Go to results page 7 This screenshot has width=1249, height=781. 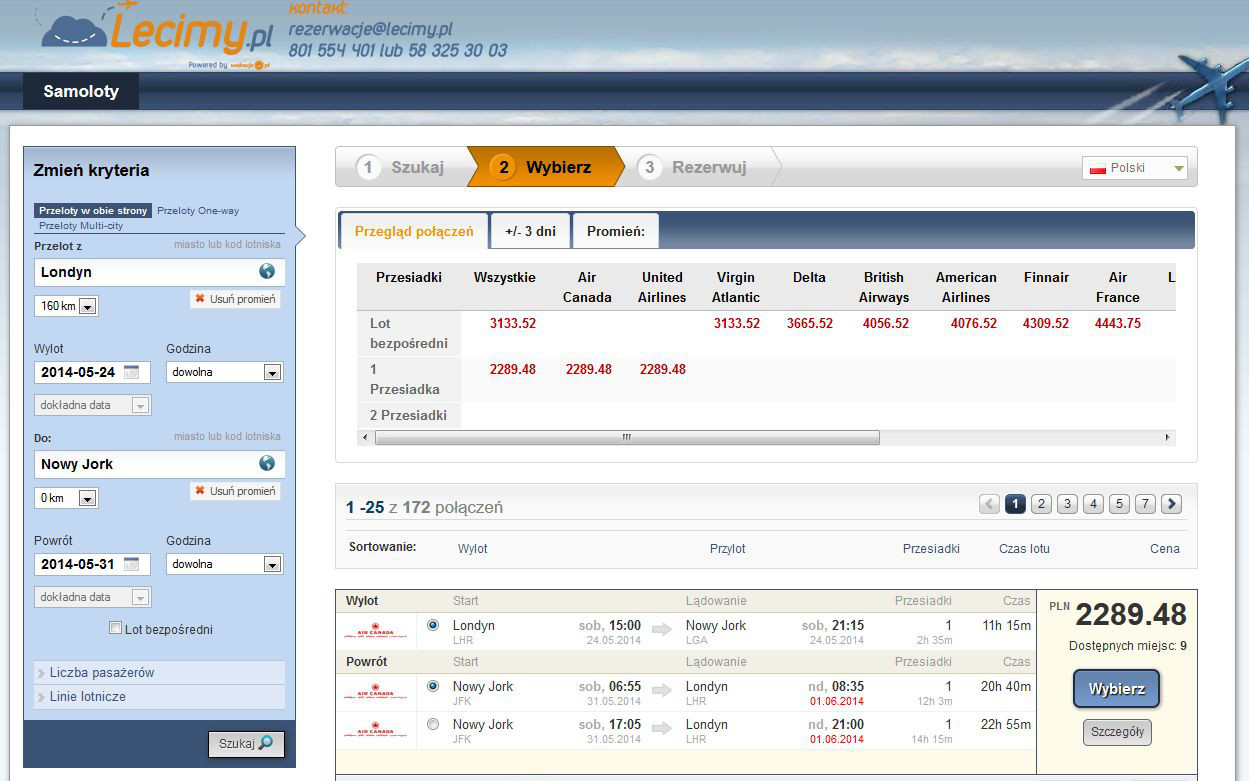(1145, 504)
